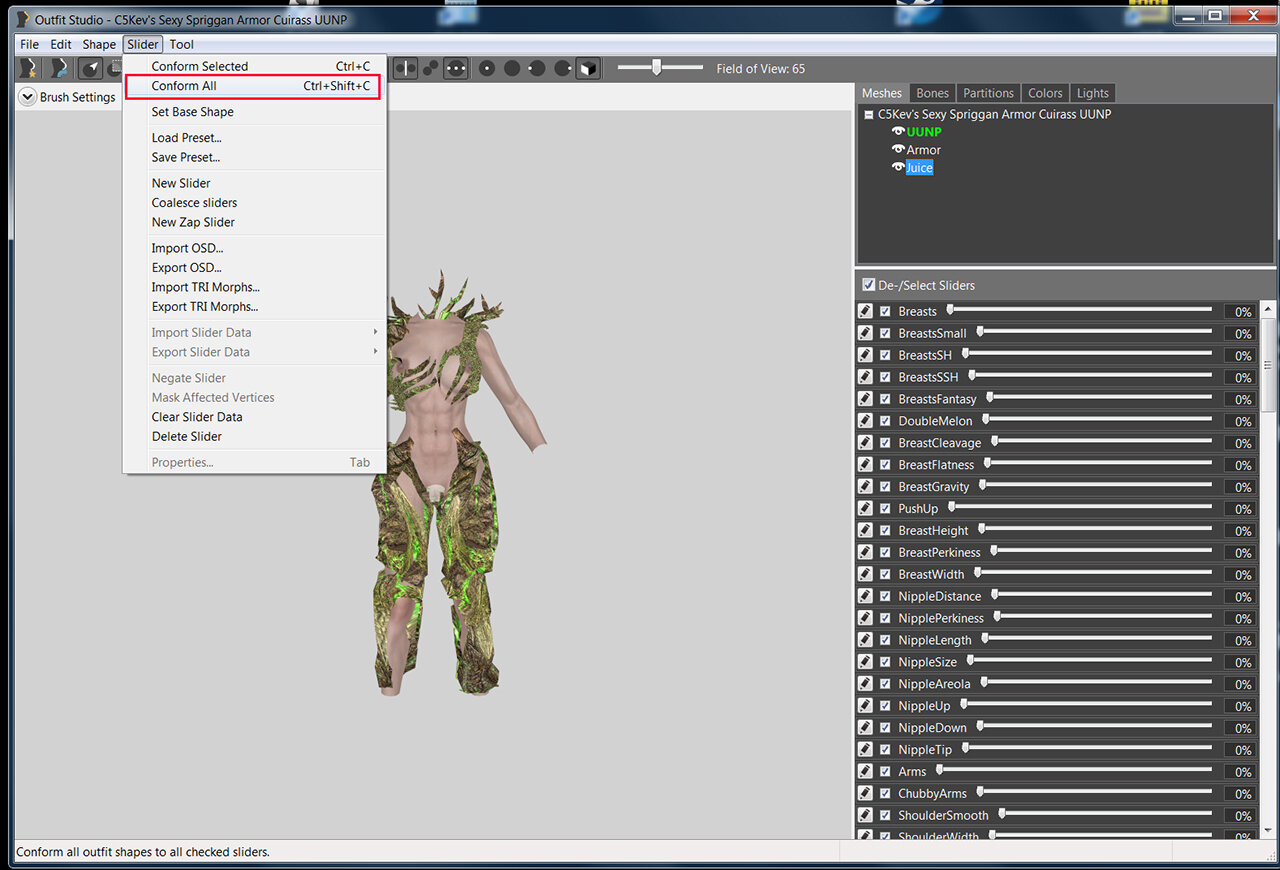Click the NippleTip percentage field

(x=1240, y=750)
